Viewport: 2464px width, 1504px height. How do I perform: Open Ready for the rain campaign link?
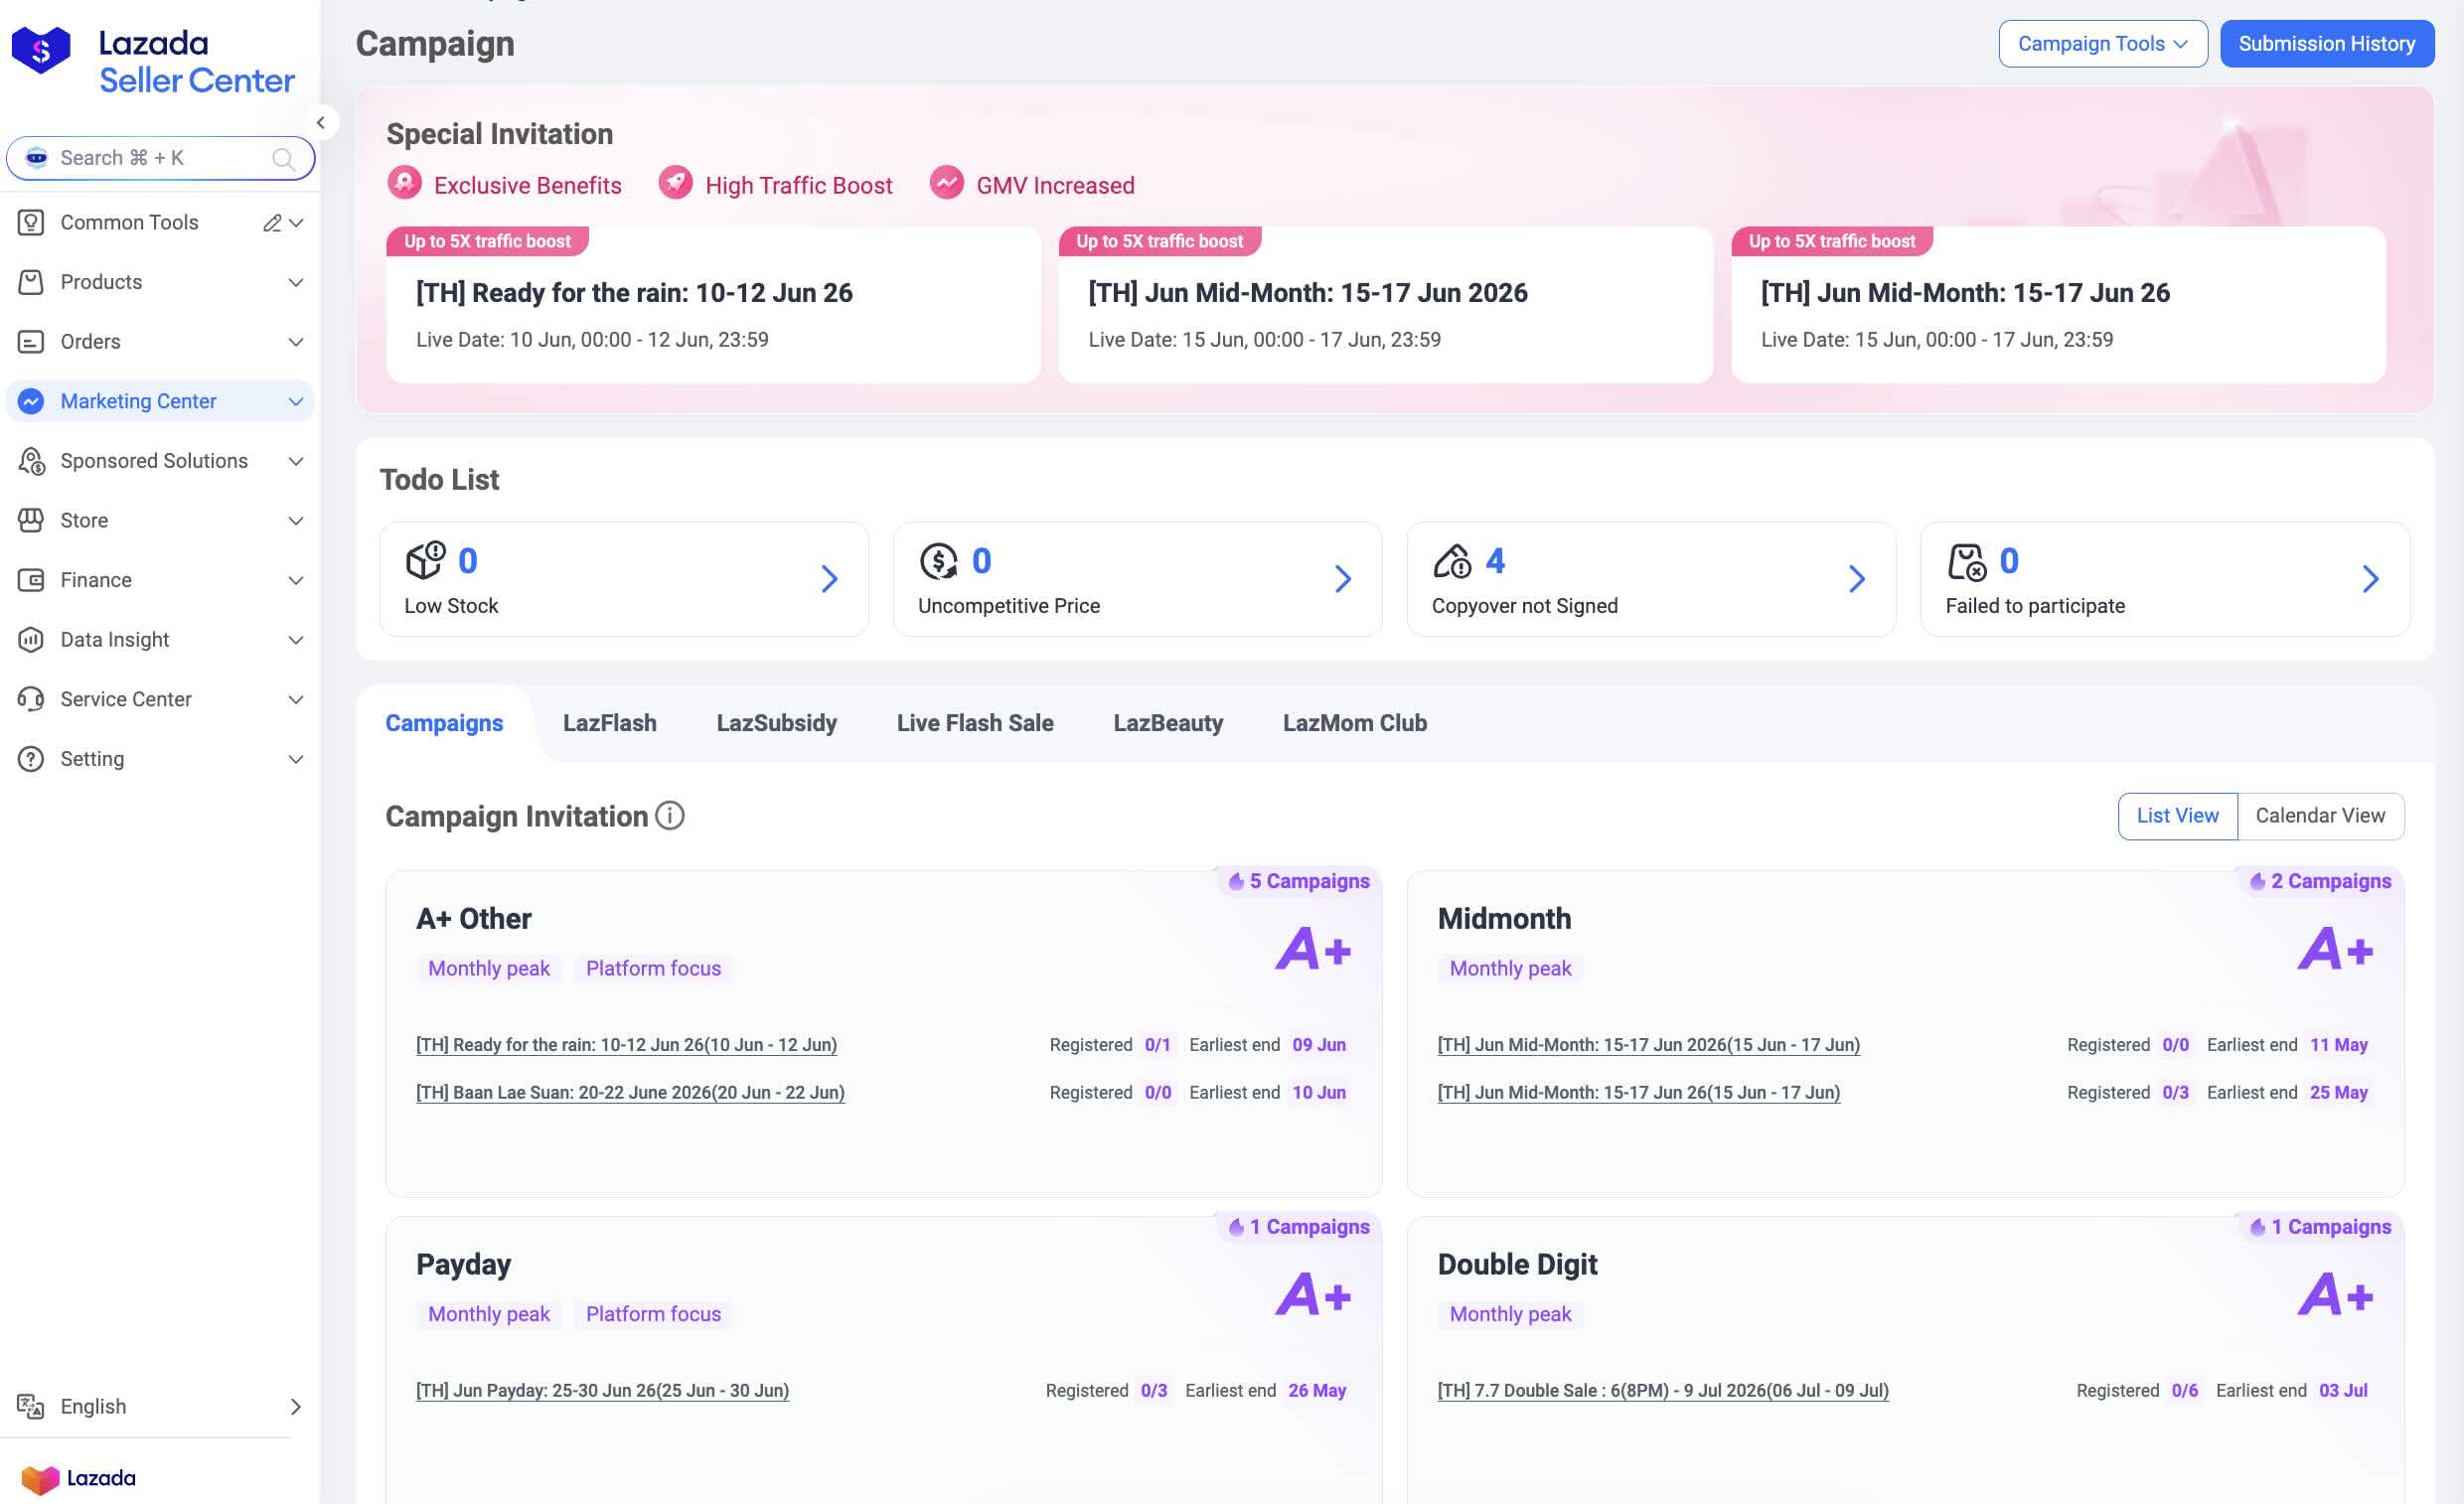[626, 1045]
